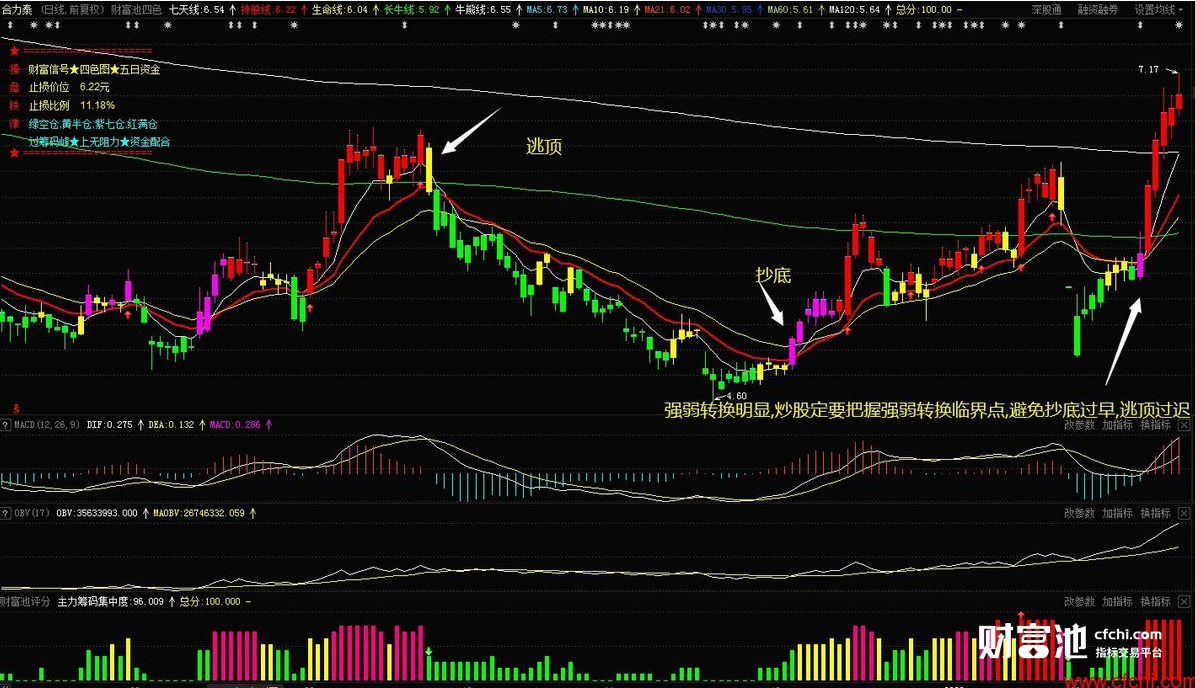Close the OBV sub-panel with its X icon
Image resolution: width=1195 pixels, height=688 pixels.
[x=1184, y=514]
